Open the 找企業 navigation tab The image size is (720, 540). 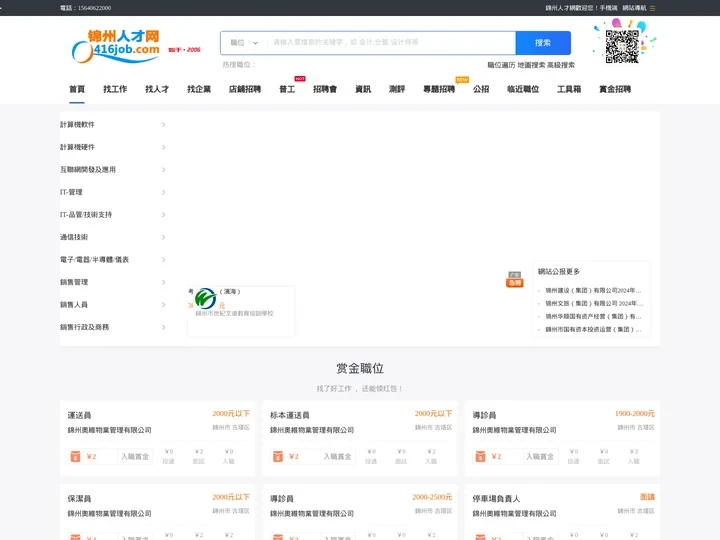(199, 89)
